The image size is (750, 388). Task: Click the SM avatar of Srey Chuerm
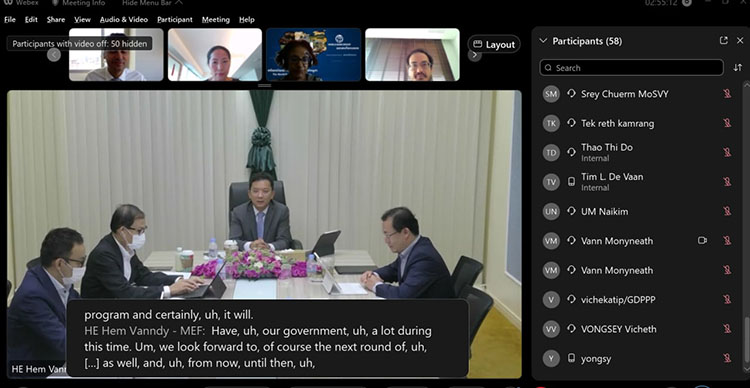[x=551, y=94]
